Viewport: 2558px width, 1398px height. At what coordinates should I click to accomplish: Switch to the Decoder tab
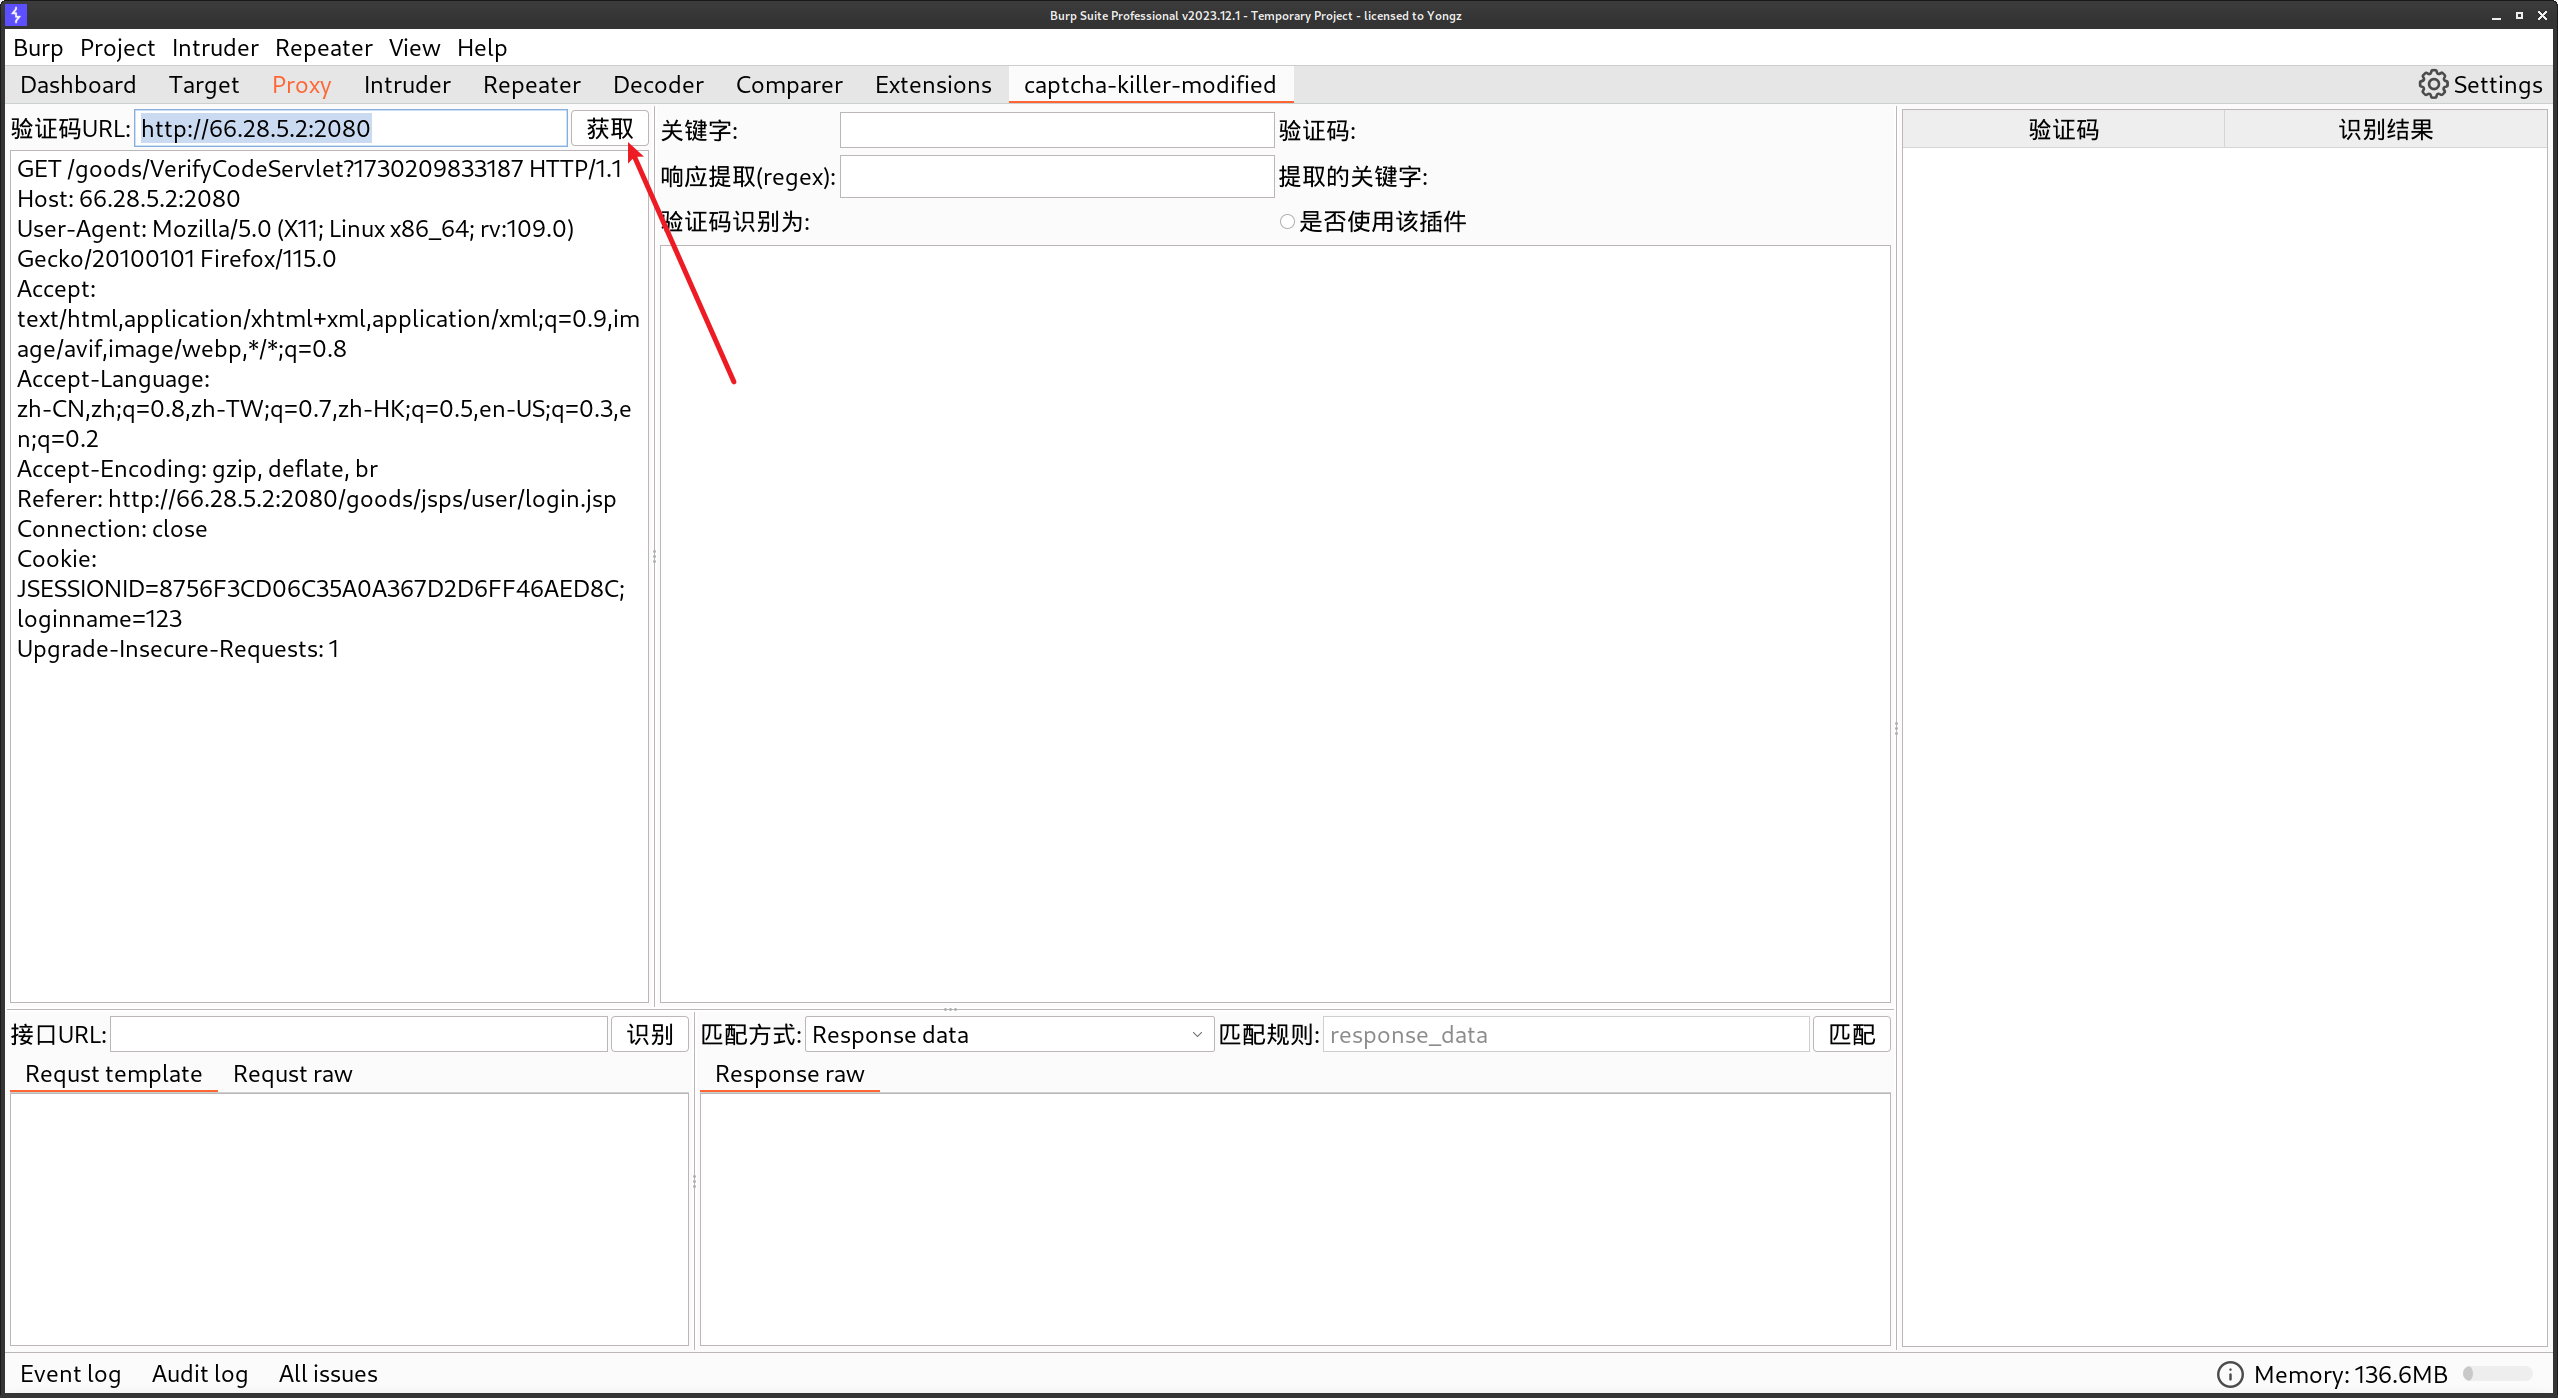click(658, 85)
